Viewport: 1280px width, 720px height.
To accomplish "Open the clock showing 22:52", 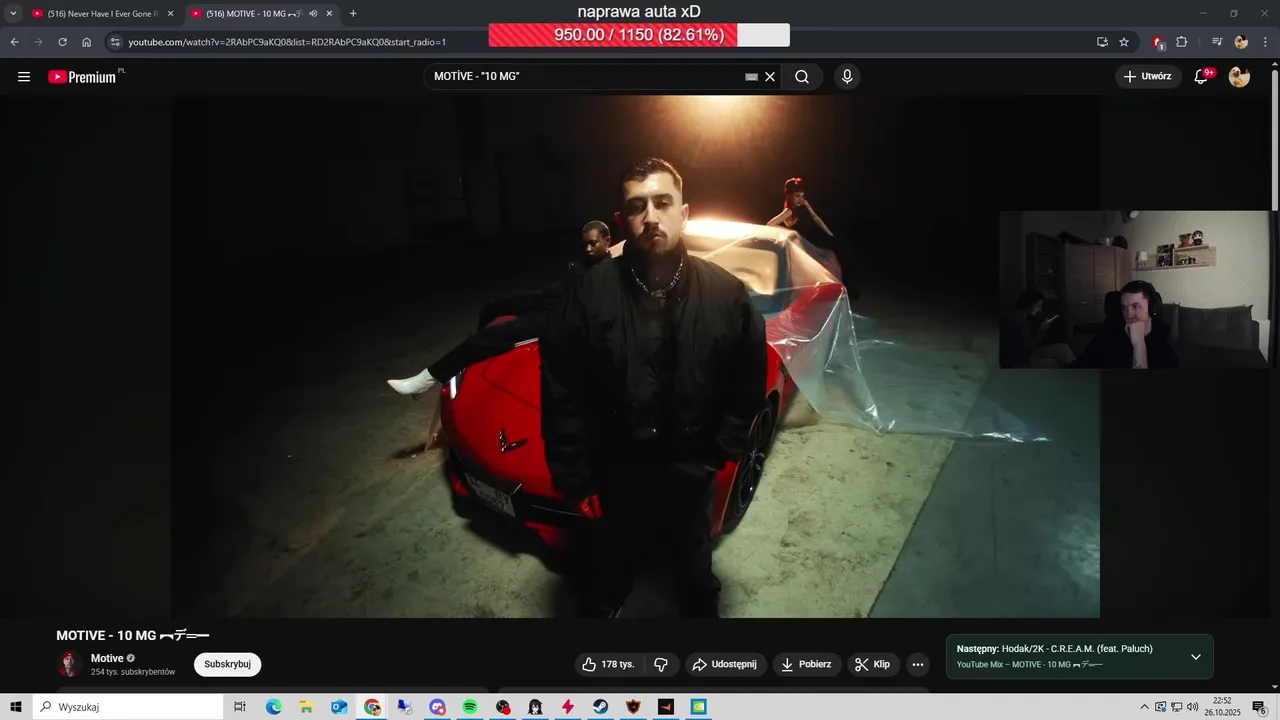I will coord(1222,707).
